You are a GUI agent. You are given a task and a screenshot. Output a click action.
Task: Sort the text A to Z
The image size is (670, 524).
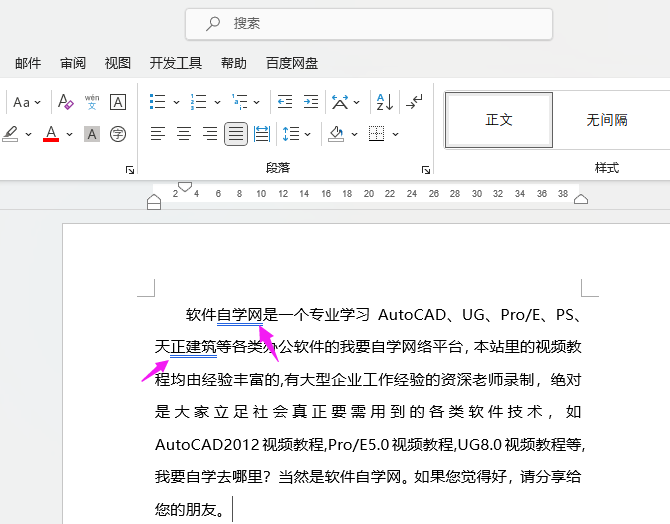pos(385,102)
